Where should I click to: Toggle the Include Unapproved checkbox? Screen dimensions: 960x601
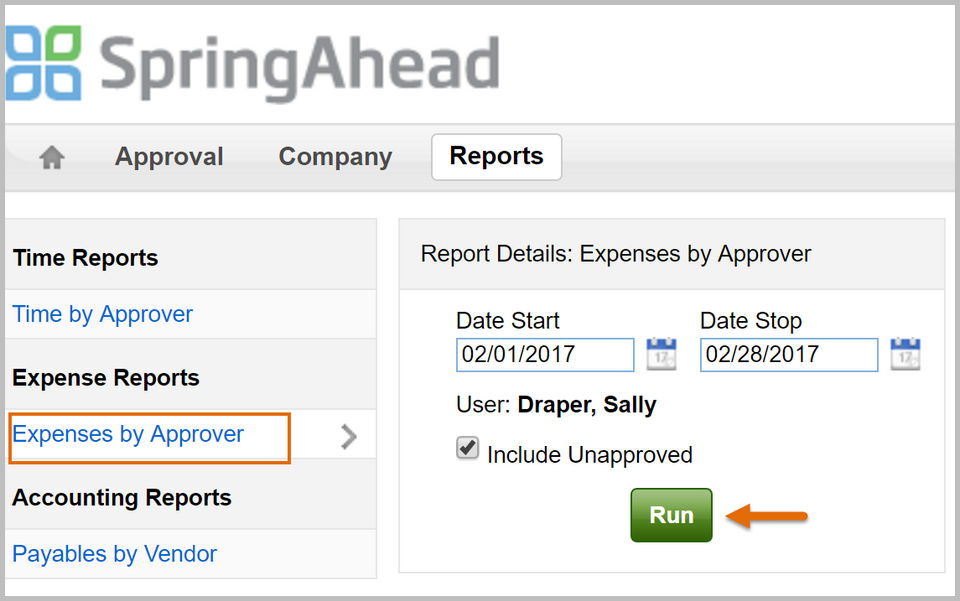click(467, 449)
